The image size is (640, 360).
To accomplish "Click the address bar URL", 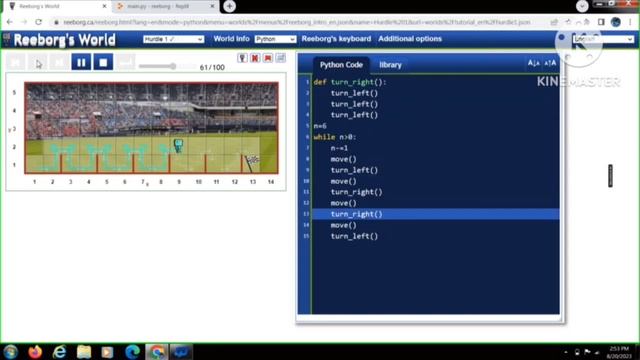I will tap(297, 22).
